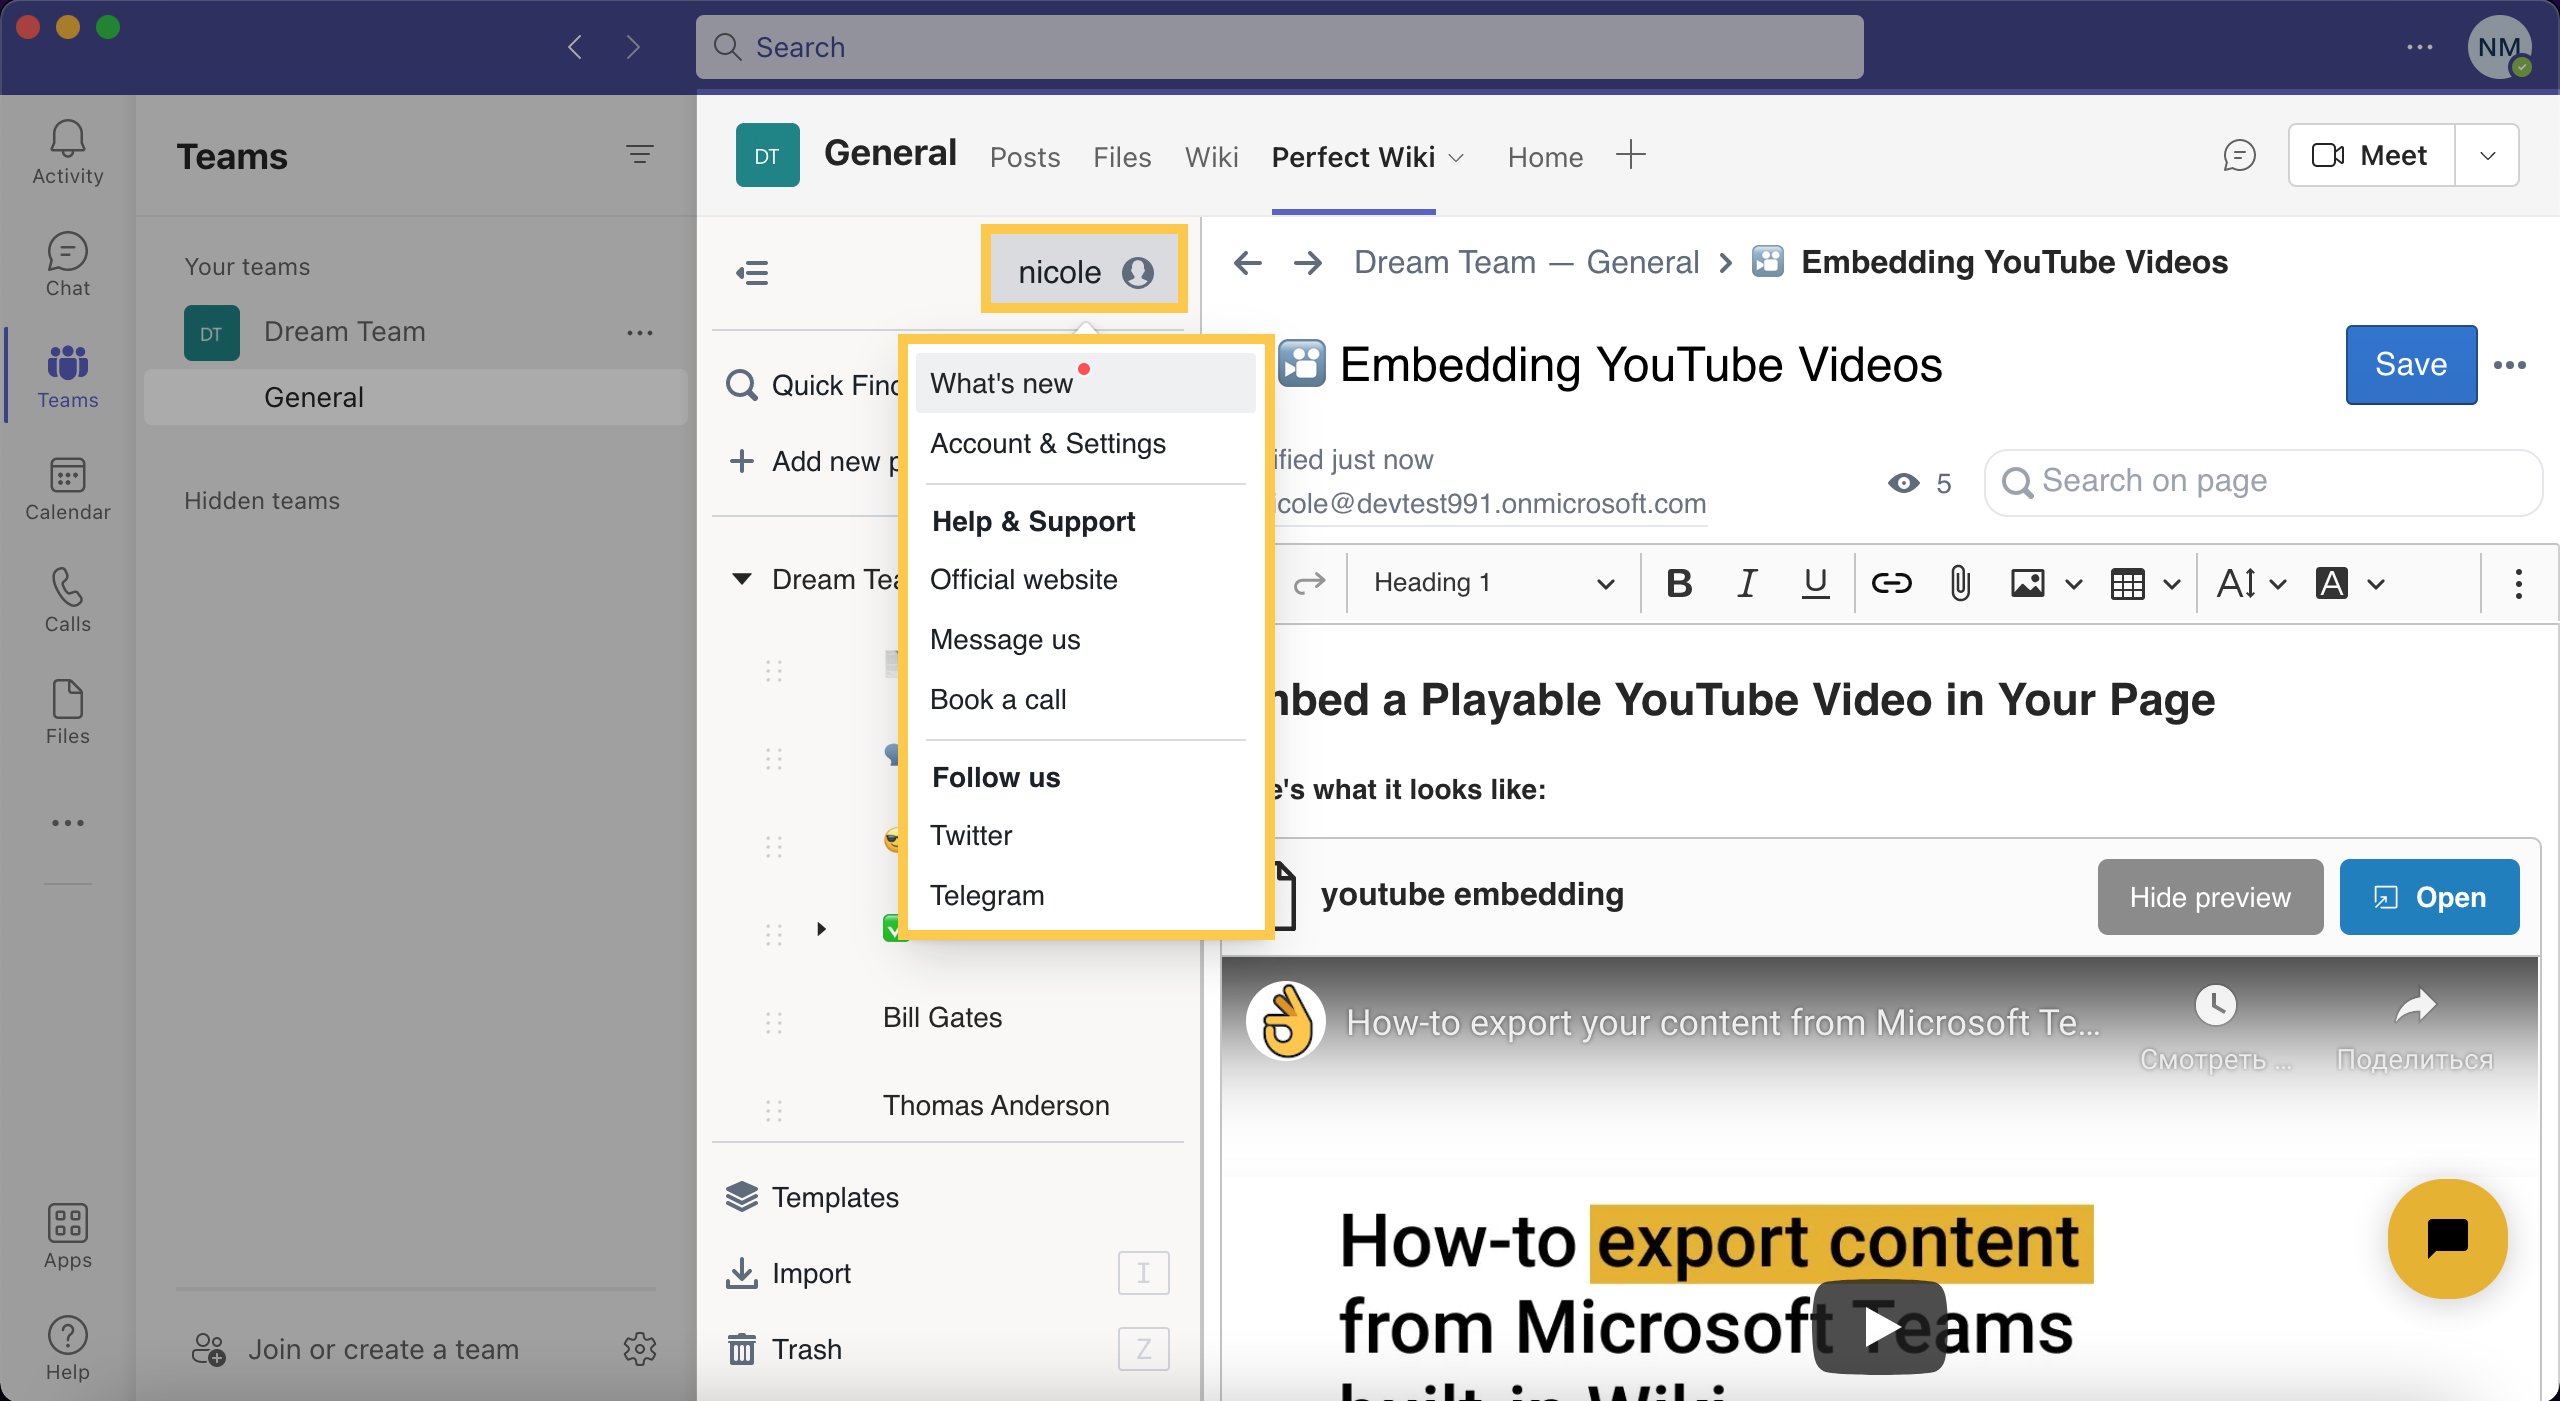
Task: Click the Bold formatting icon
Action: 1679,583
